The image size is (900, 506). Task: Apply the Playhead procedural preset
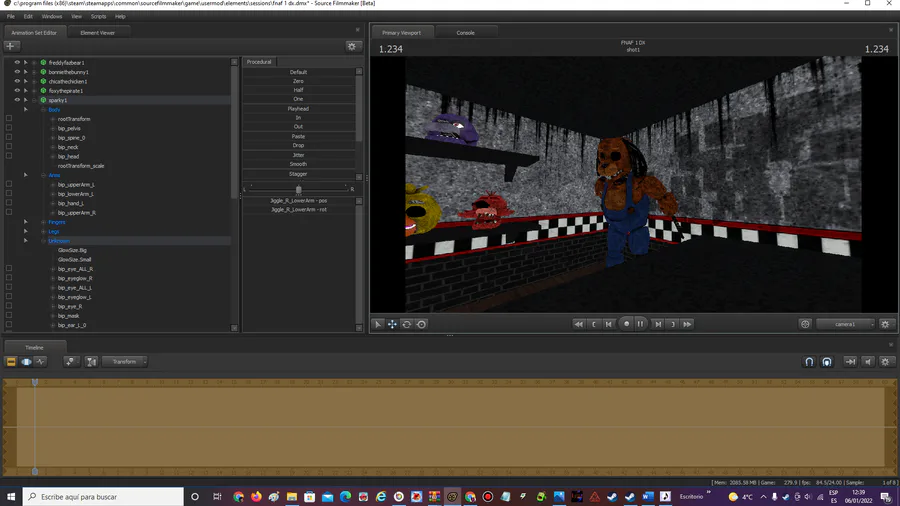tap(298, 108)
